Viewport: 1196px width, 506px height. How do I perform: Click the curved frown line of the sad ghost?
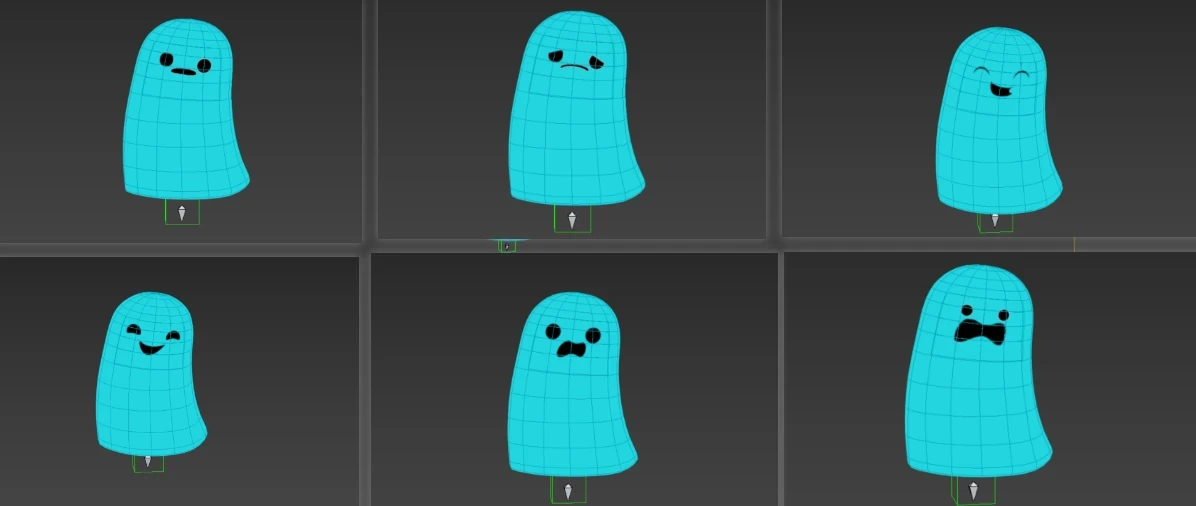[574, 67]
